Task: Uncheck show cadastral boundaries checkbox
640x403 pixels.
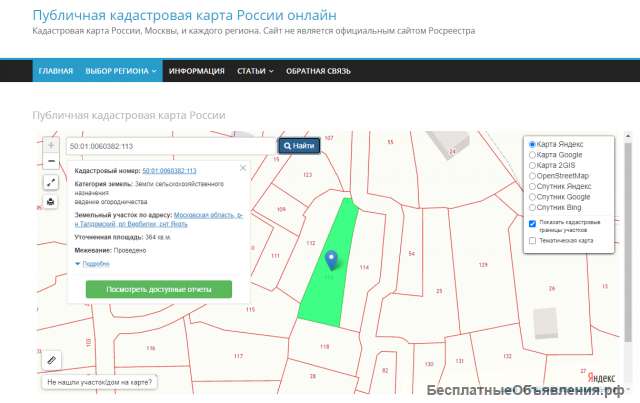Action: [x=532, y=224]
